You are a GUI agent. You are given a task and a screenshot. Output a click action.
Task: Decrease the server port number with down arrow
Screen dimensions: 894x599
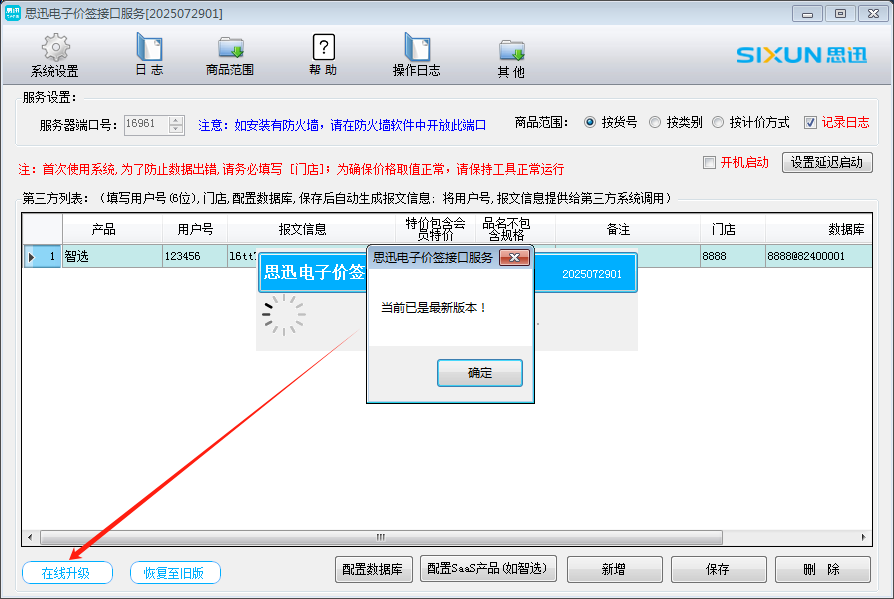176,129
